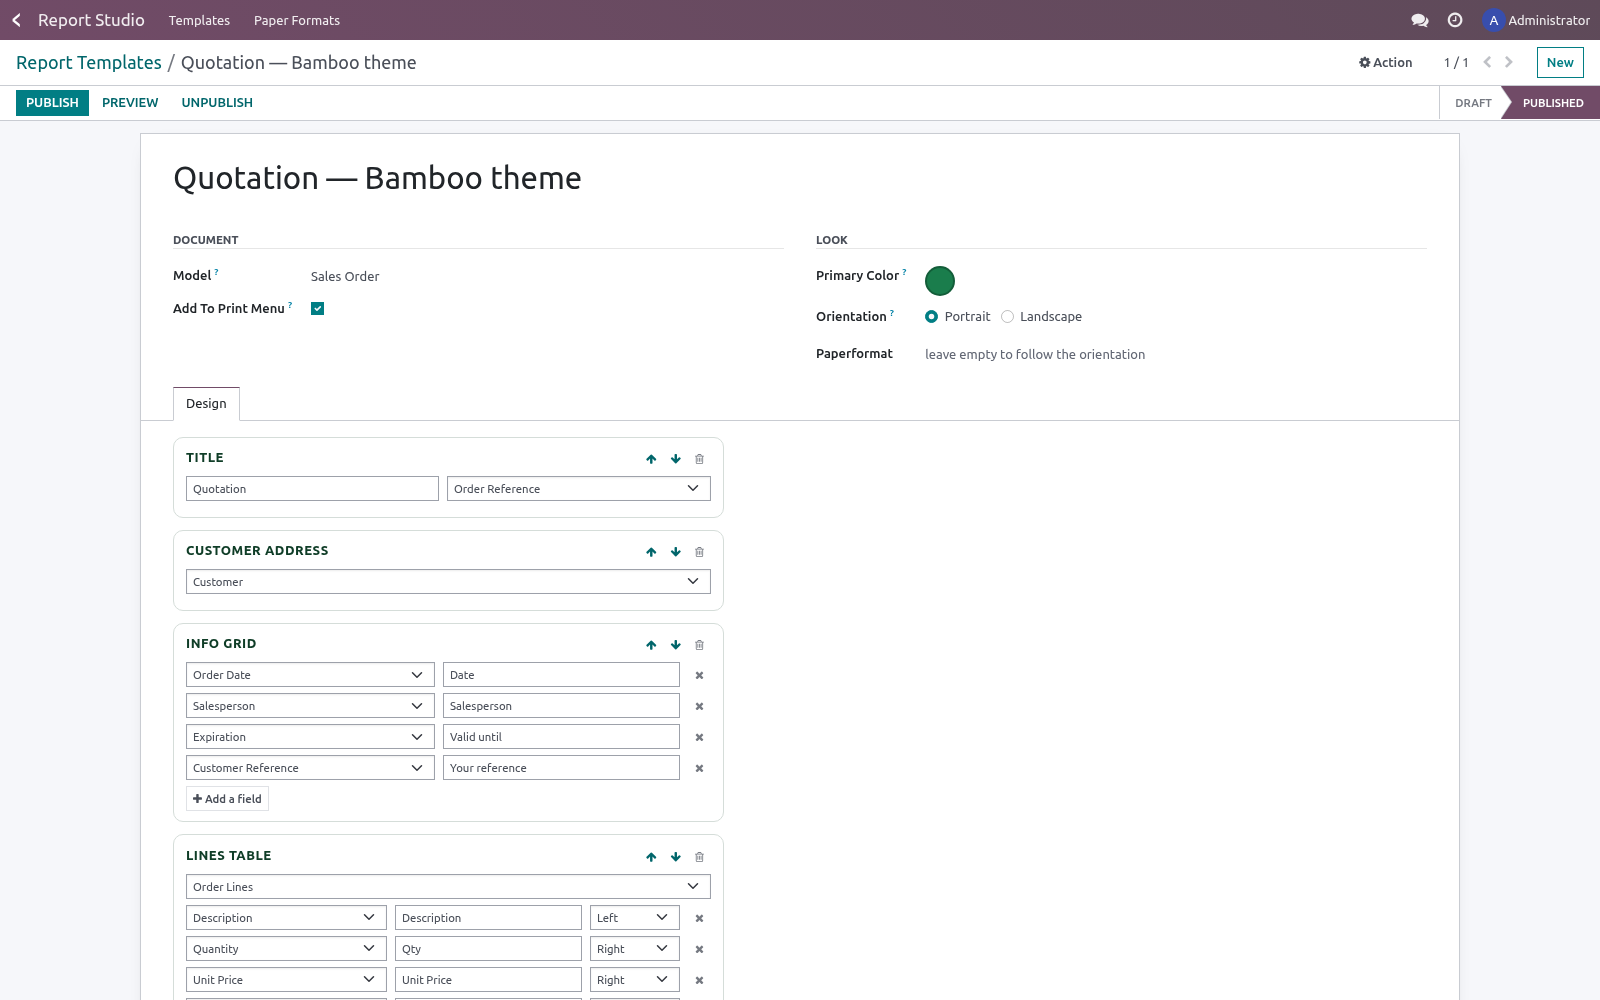
Task: Remove the Quantity column row
Action: coord(699,949)
